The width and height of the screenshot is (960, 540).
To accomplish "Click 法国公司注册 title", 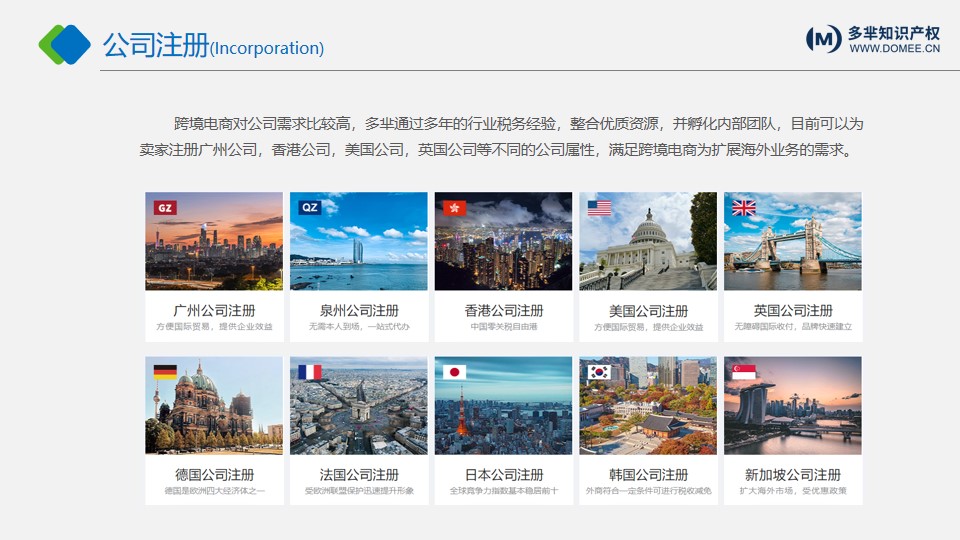I will click(x=359, y=474).
